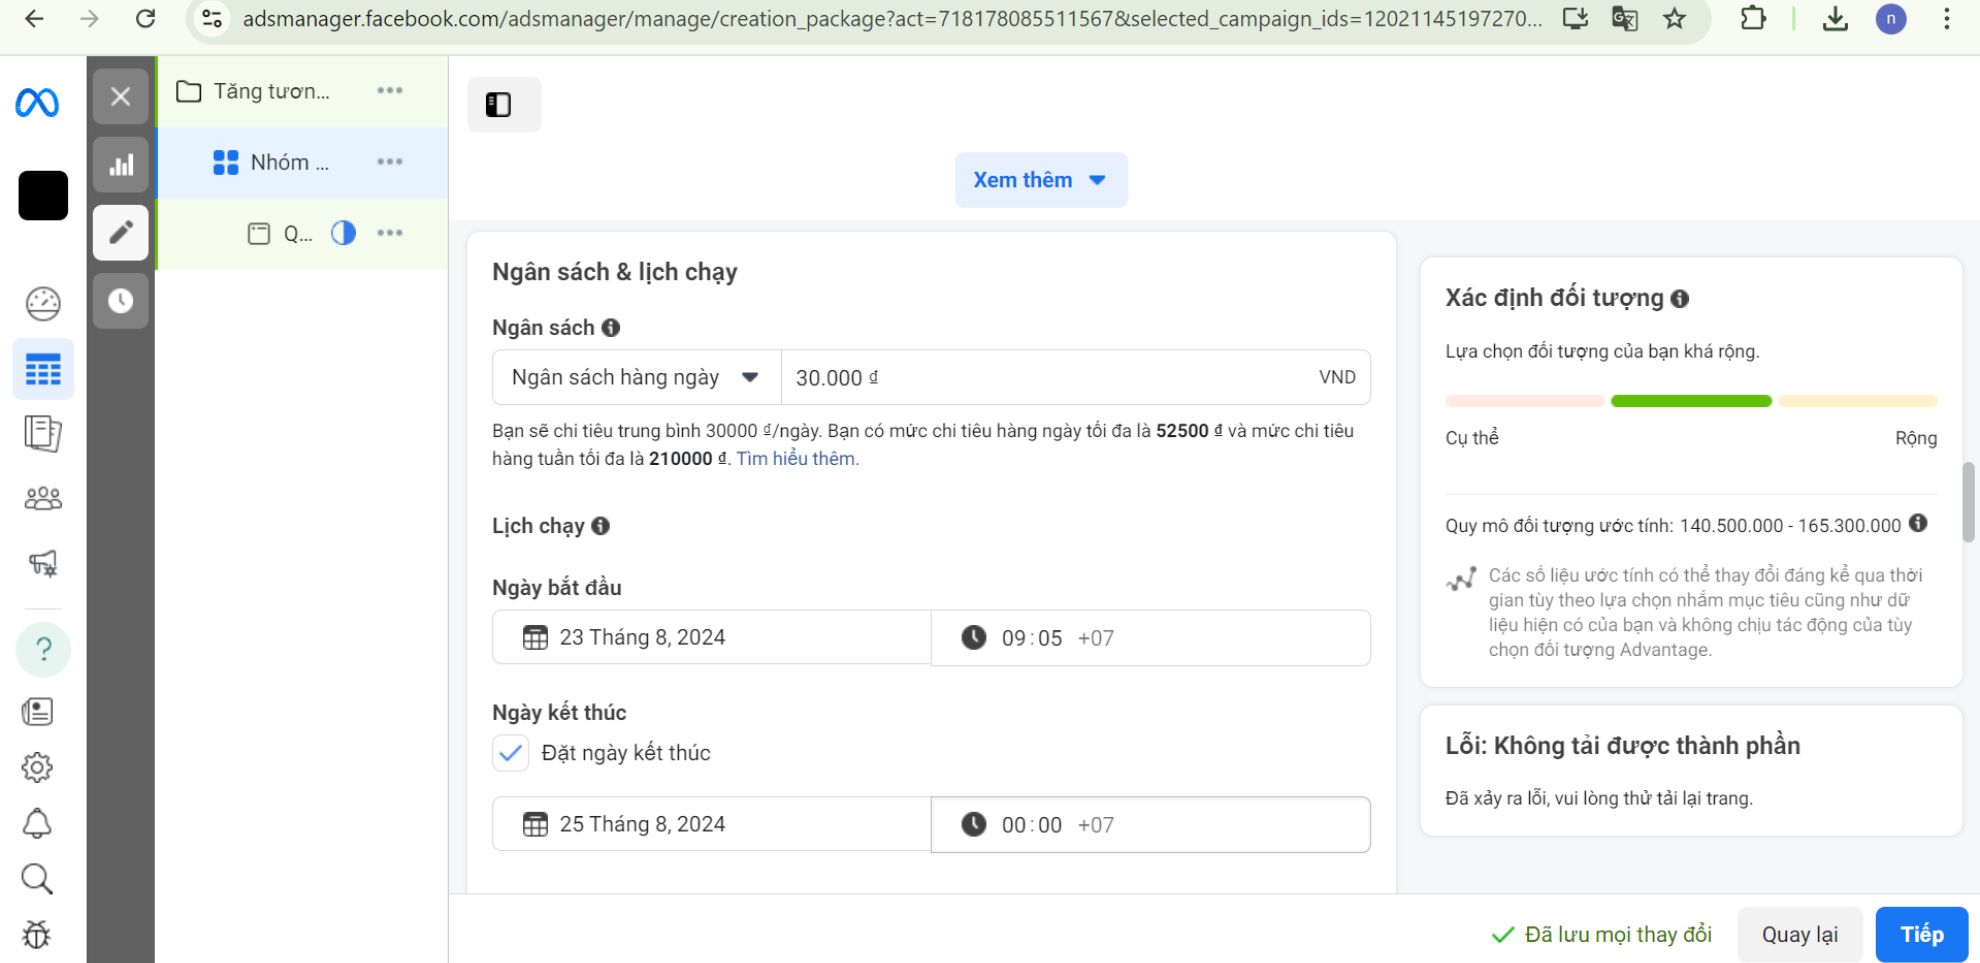Open the help question mark icon
The width and height of the screenshot is (1980, 963).
point(43,650)
